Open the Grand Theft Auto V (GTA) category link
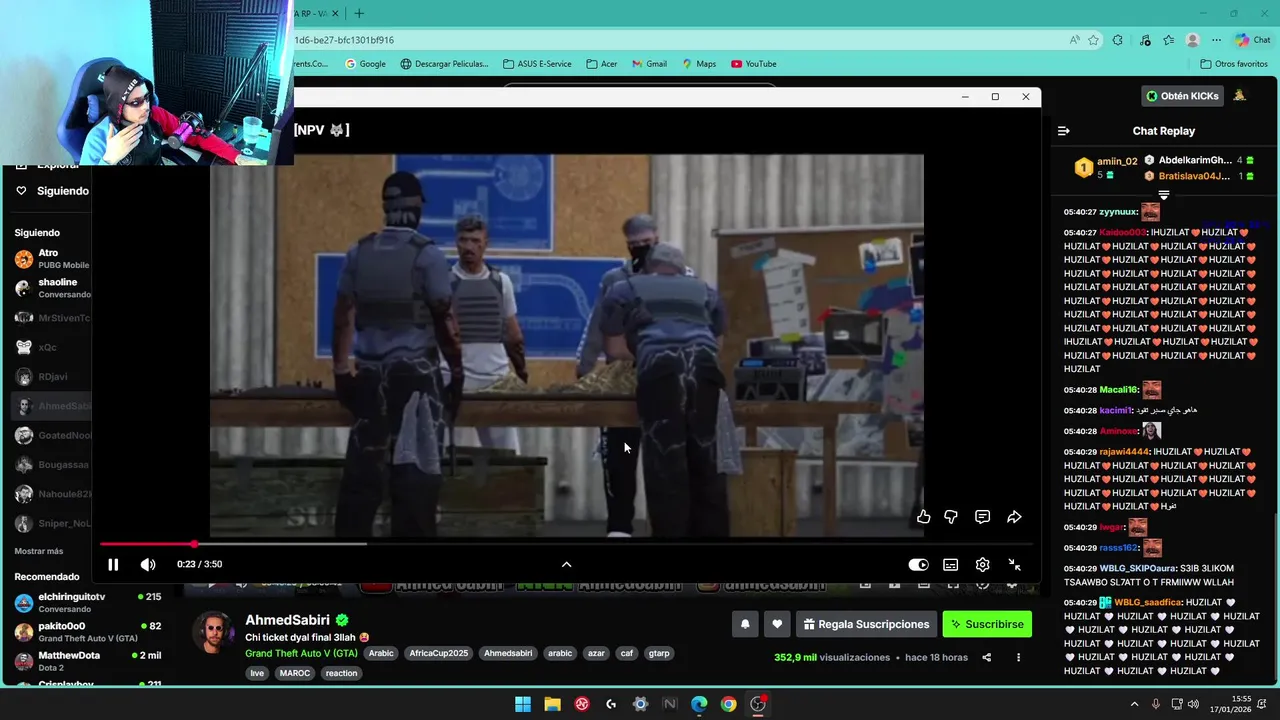 pos(301,653)
